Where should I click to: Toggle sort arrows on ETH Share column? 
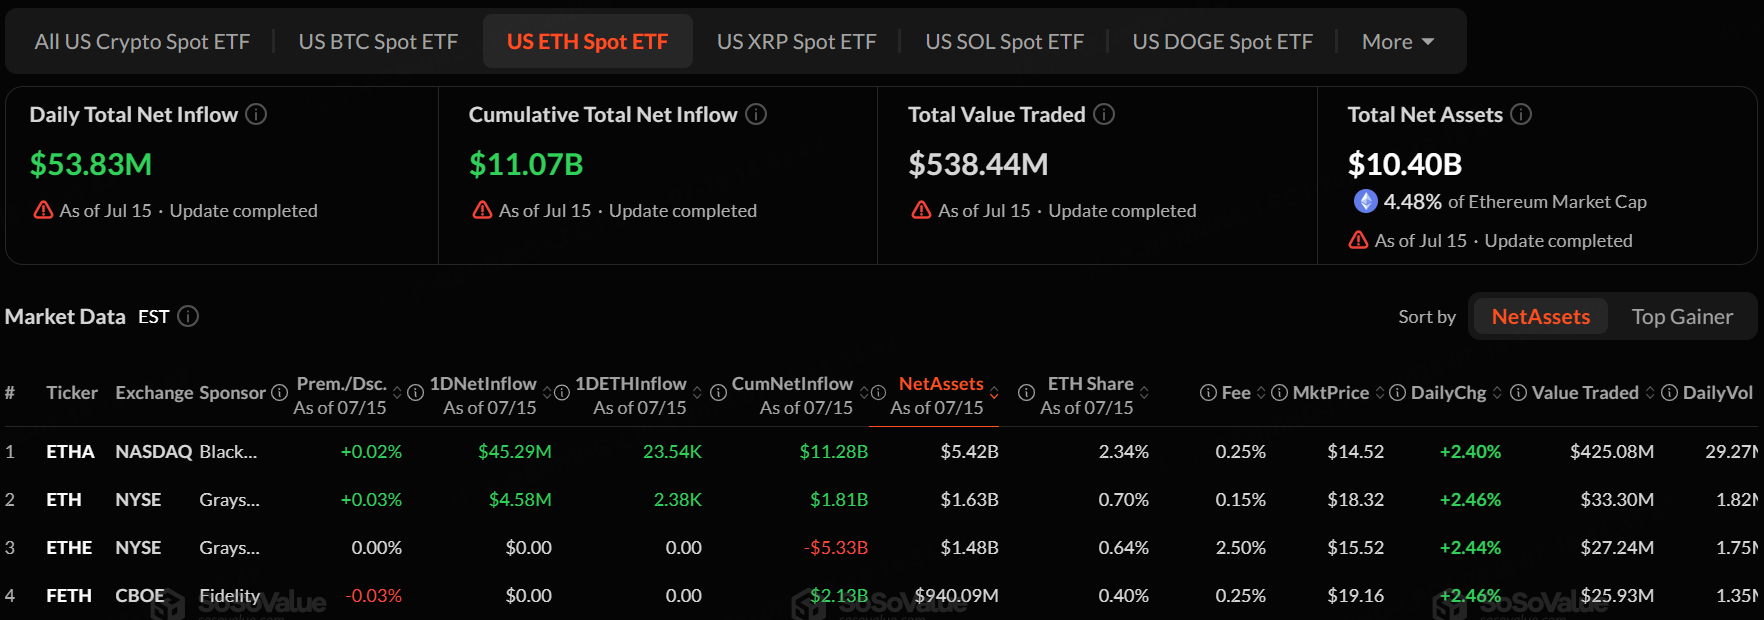click(x=1144, y=392)
